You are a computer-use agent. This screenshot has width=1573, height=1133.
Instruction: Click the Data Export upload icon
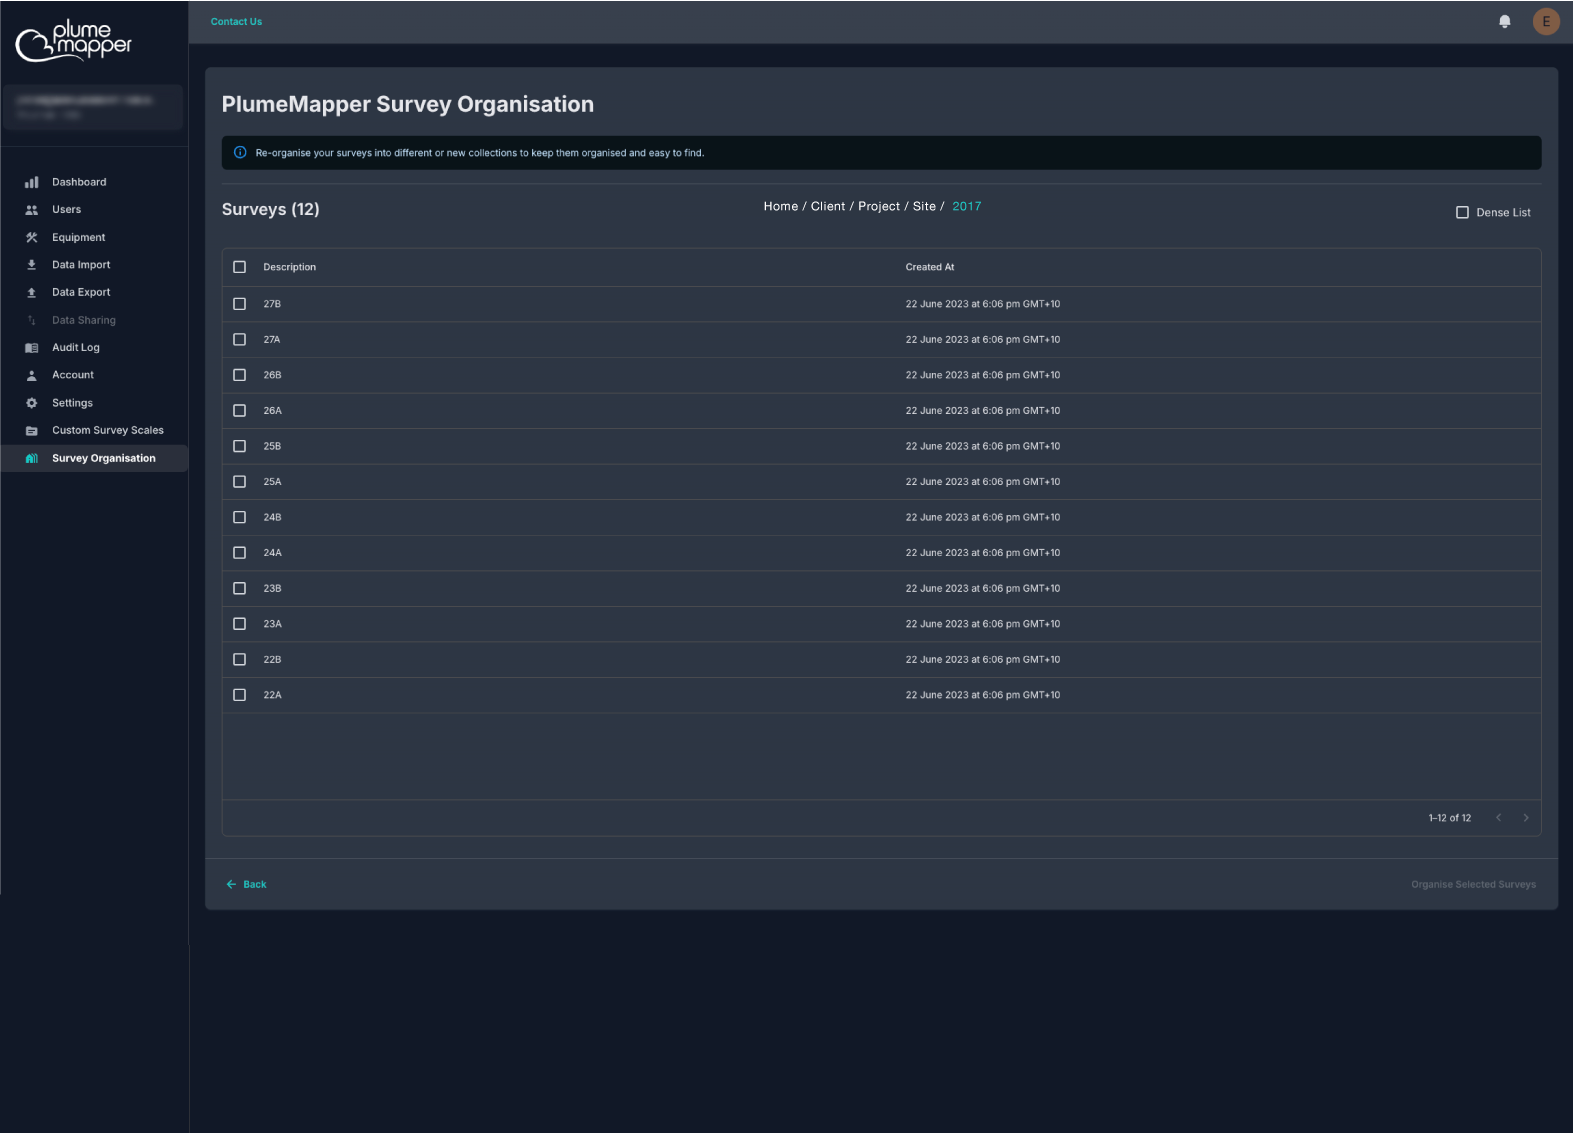(32, 293)
